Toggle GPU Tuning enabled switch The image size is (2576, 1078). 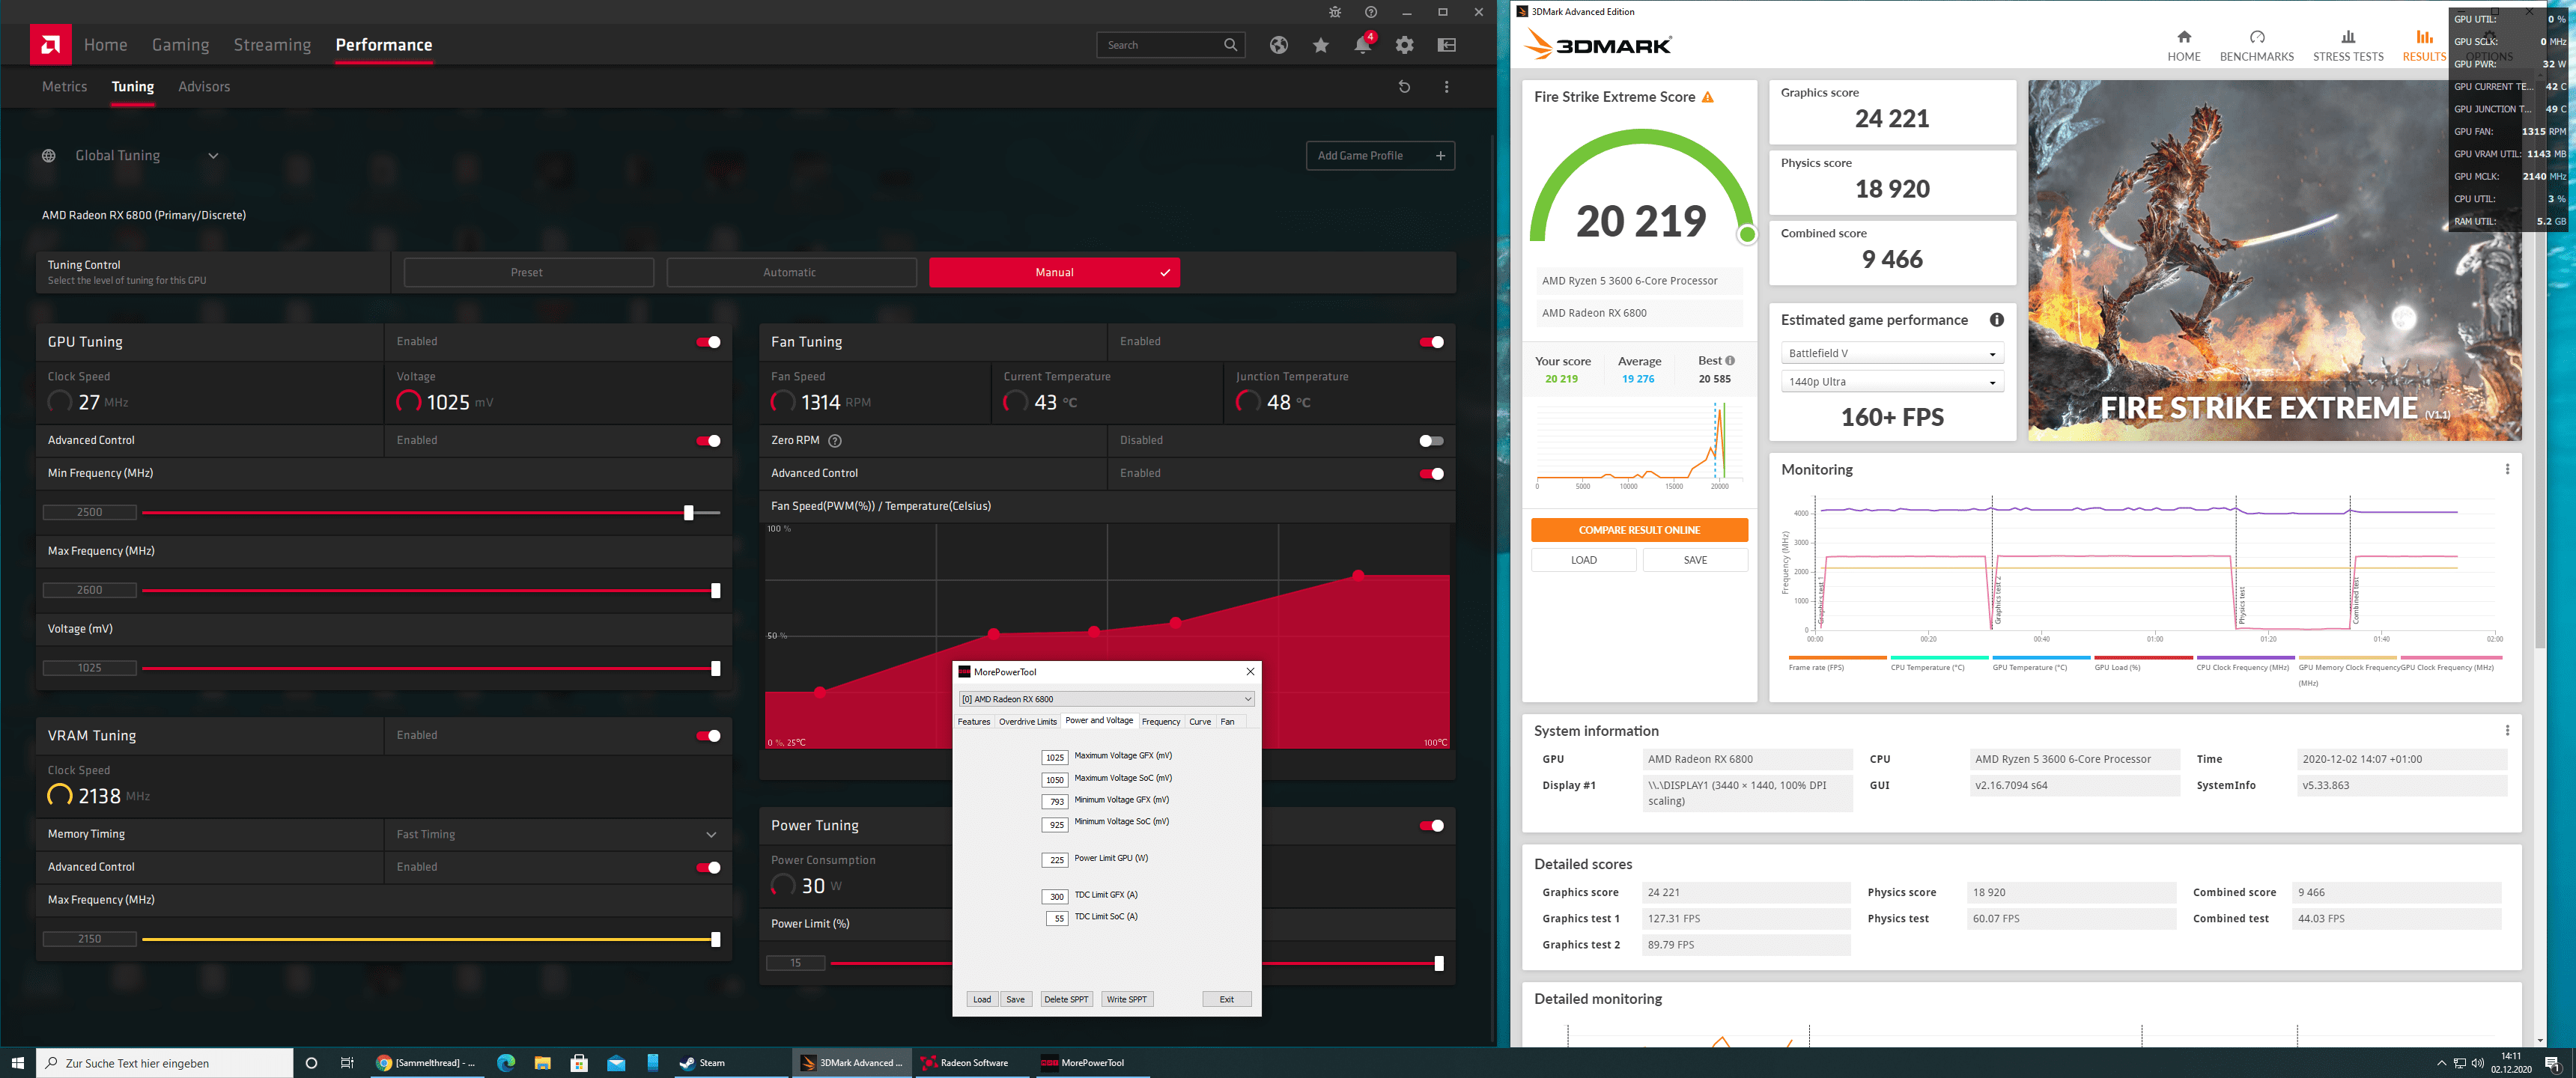pyautogui.click(x=708, y=342)
